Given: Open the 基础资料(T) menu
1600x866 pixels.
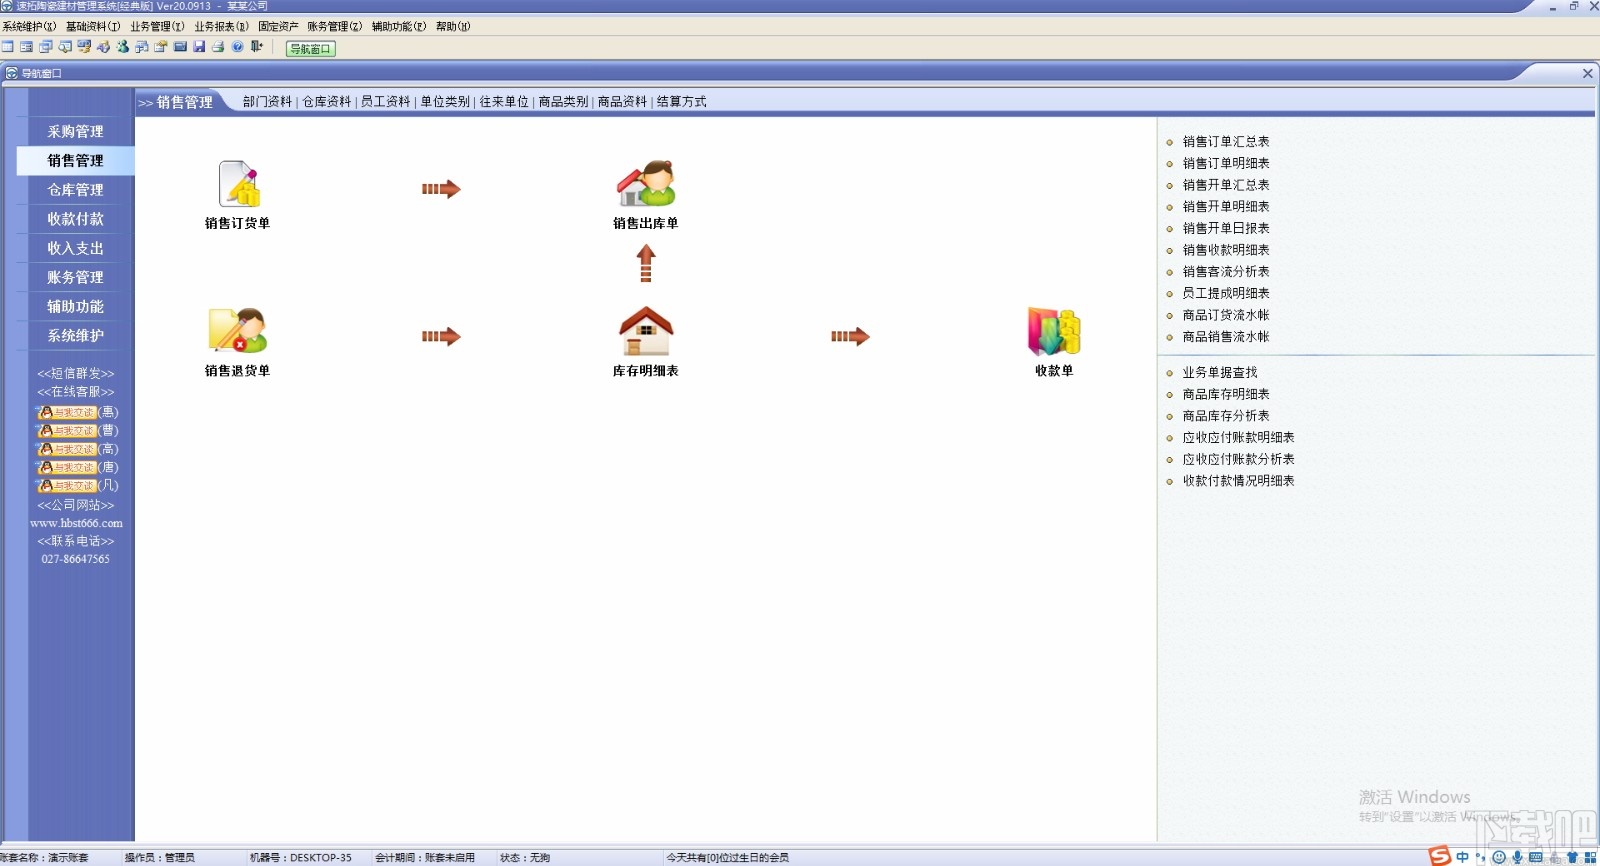Looking at the screenshot, I should click(93, 27).
